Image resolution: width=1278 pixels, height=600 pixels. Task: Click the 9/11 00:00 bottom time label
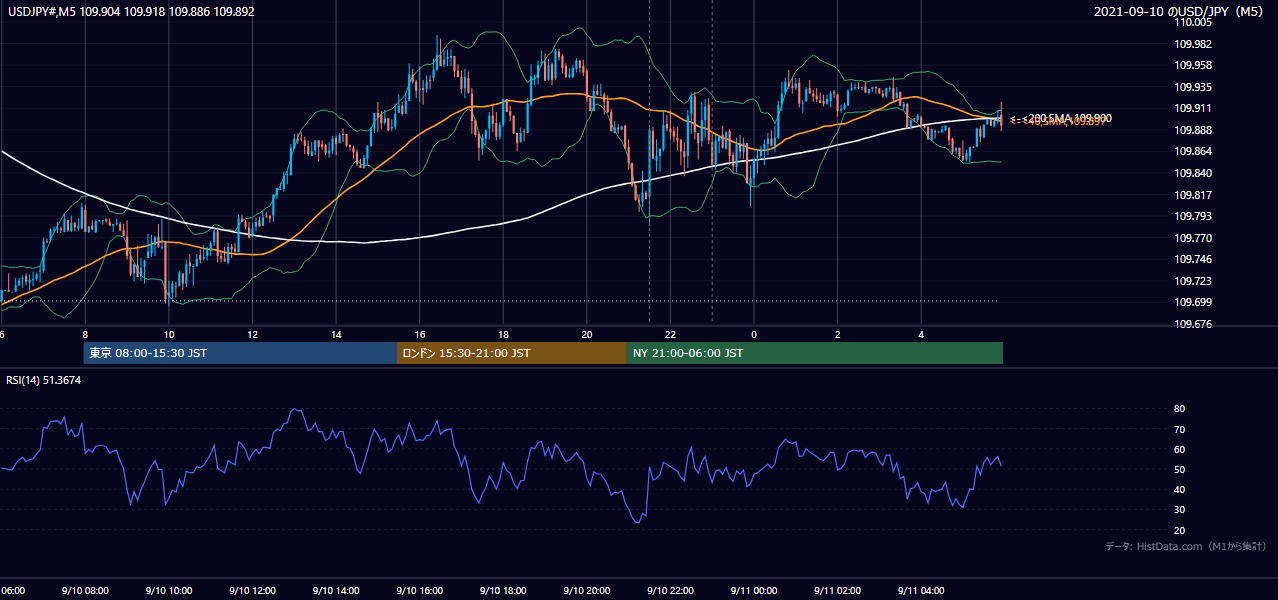click(x=753, y=591)
